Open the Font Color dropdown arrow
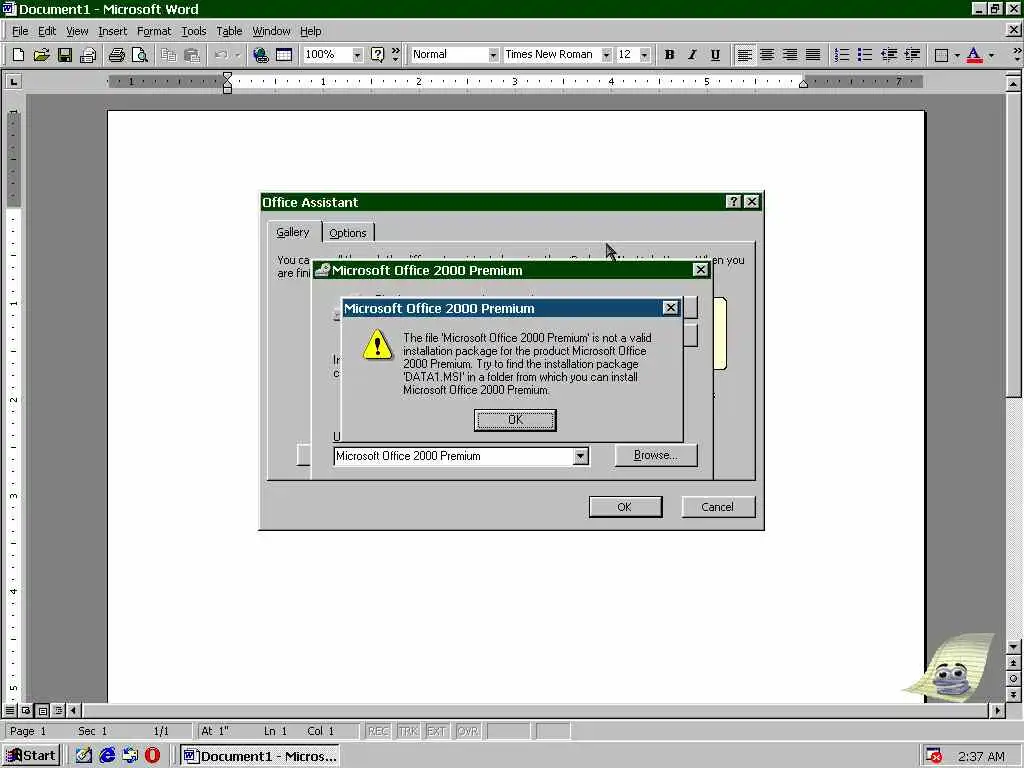The height and width of the screenshot is (768, 1024). (991, 55)
